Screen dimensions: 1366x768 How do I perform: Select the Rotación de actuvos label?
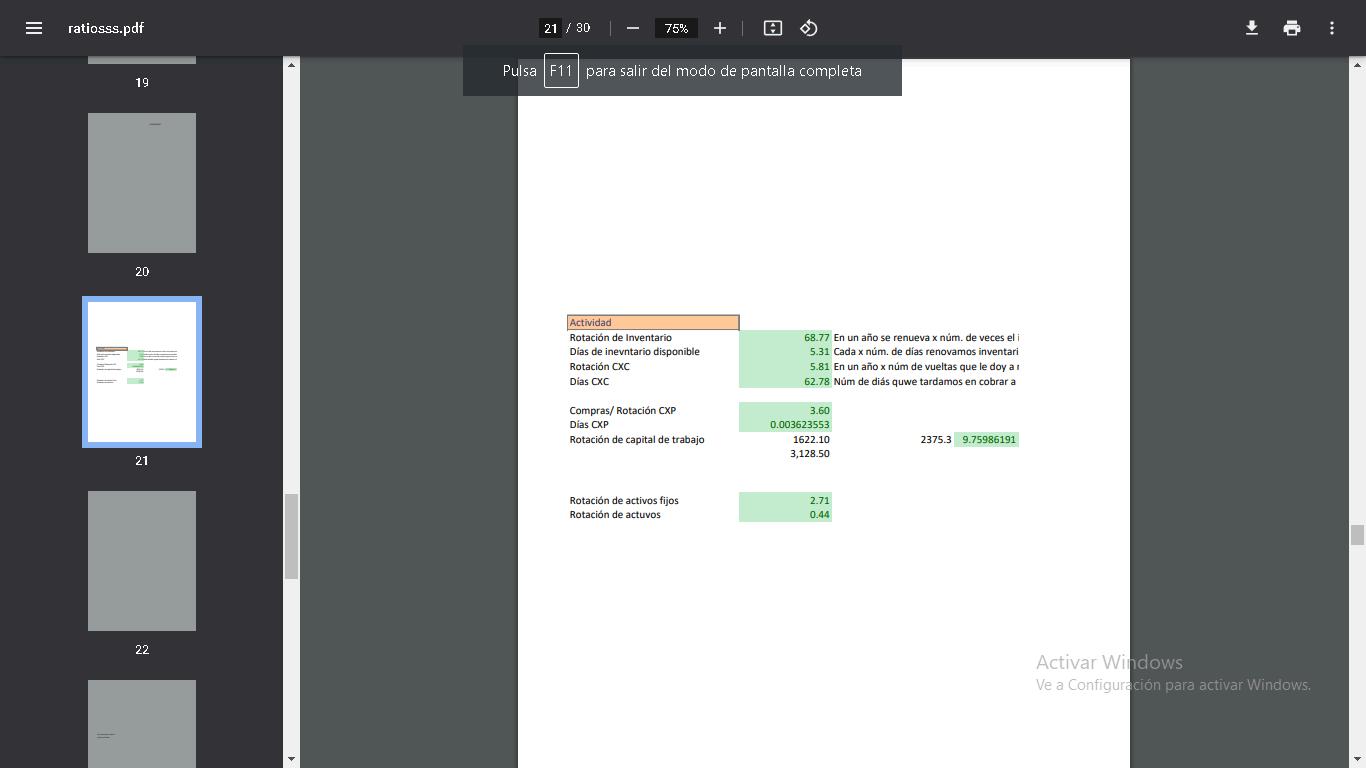(x=615, y=515)
